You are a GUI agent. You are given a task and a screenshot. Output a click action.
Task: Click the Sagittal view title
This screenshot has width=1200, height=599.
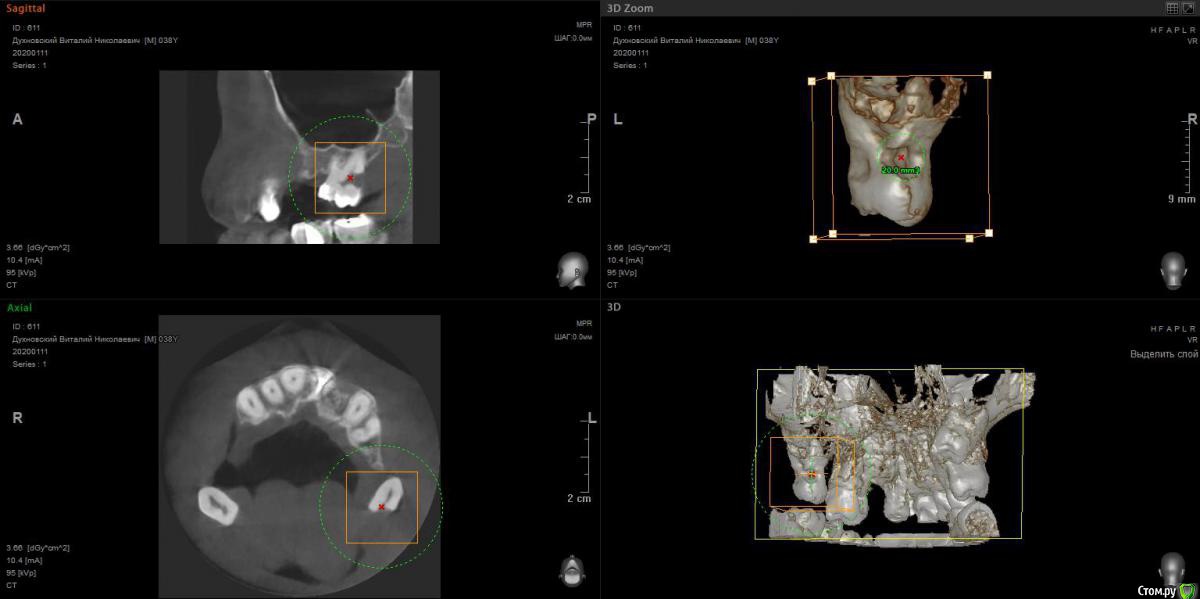tap(25, 8)
